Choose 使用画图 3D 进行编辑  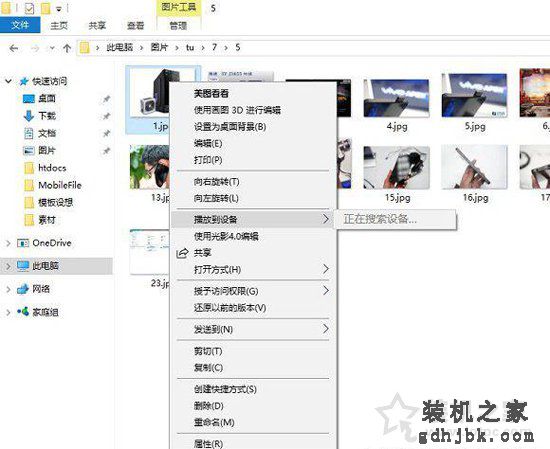(x=237, y=110)
